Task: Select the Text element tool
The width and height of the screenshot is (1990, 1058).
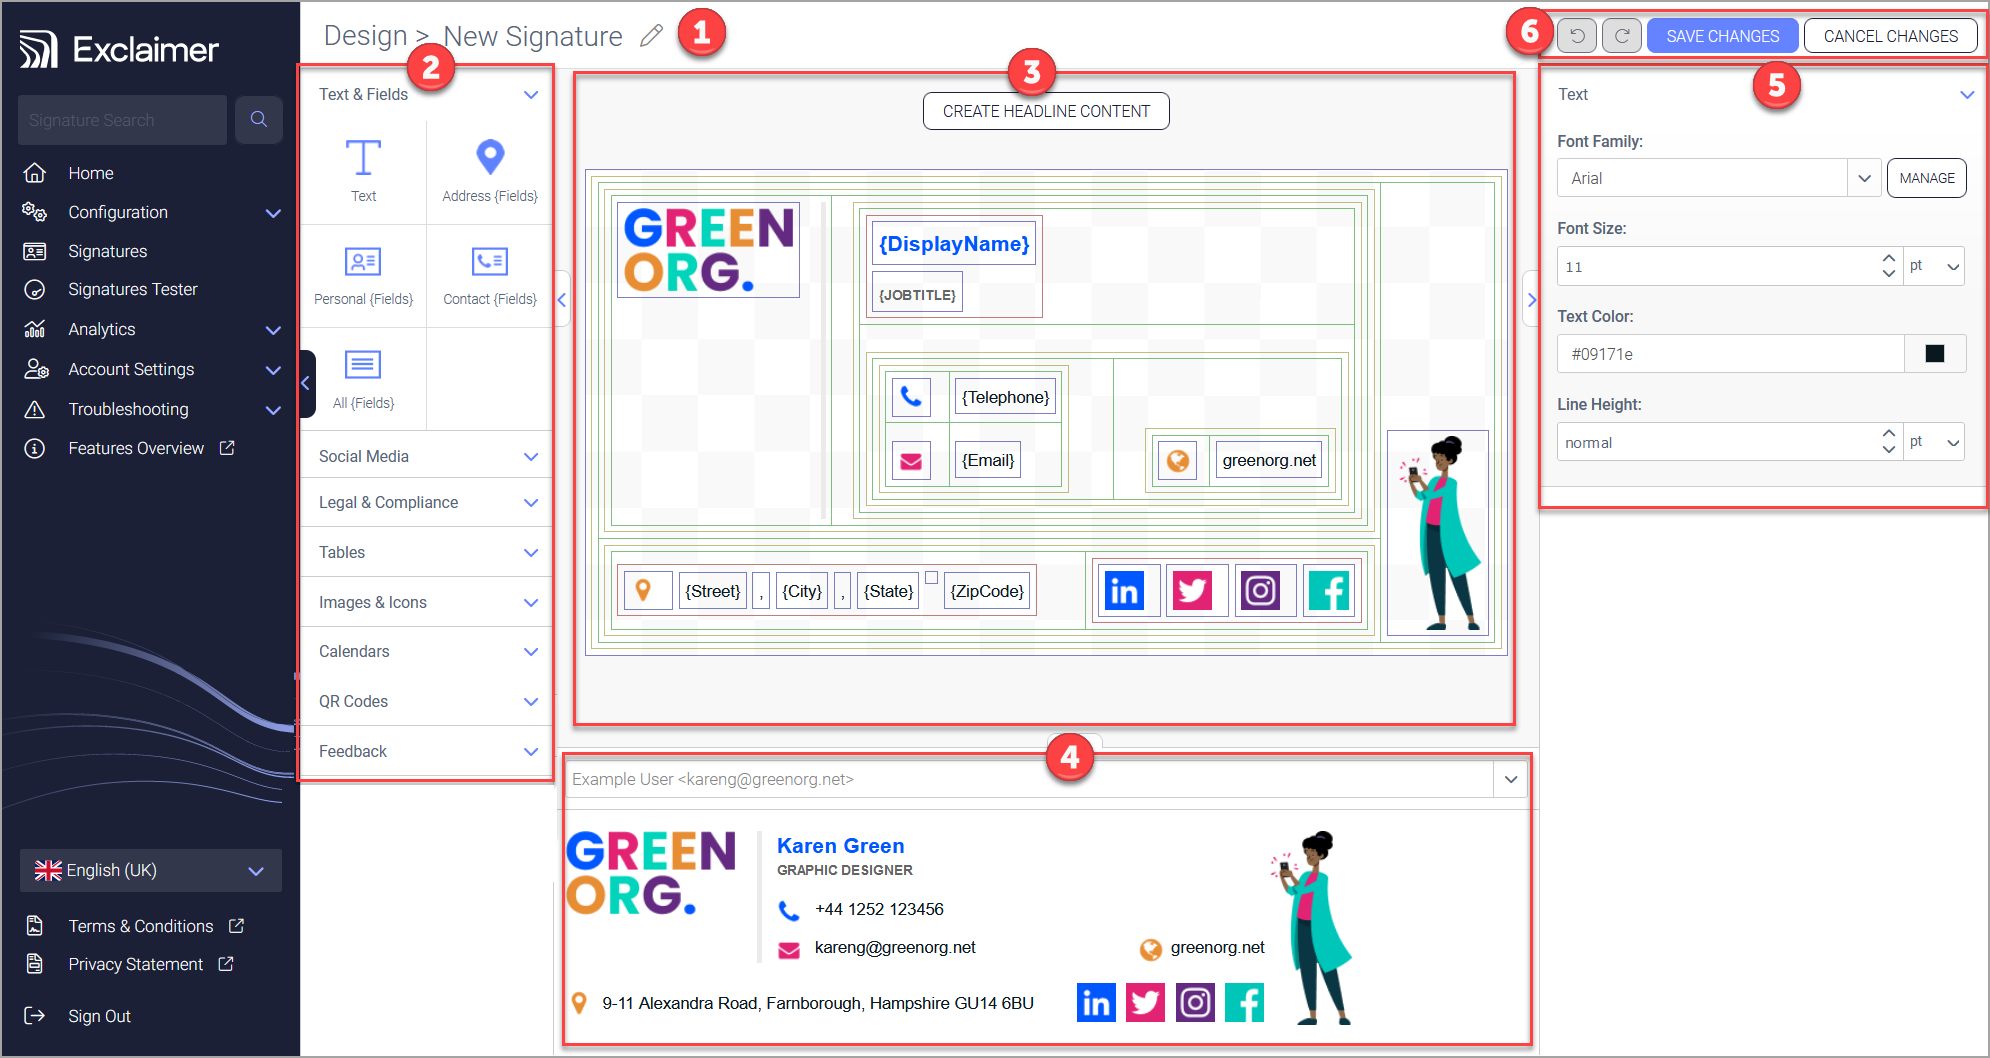Action: (363, 171)
